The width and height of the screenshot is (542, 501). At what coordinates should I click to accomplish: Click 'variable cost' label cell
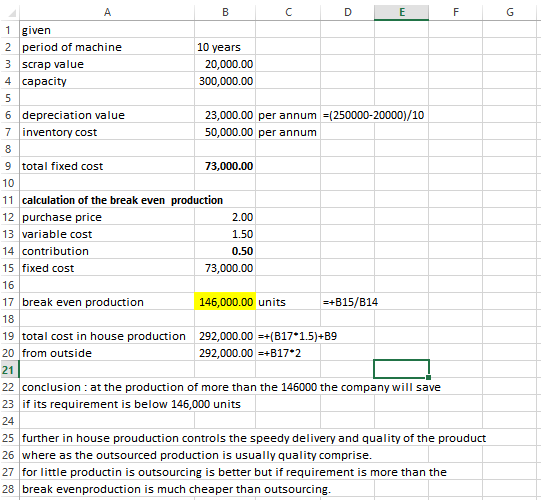(x=107, y=234)
